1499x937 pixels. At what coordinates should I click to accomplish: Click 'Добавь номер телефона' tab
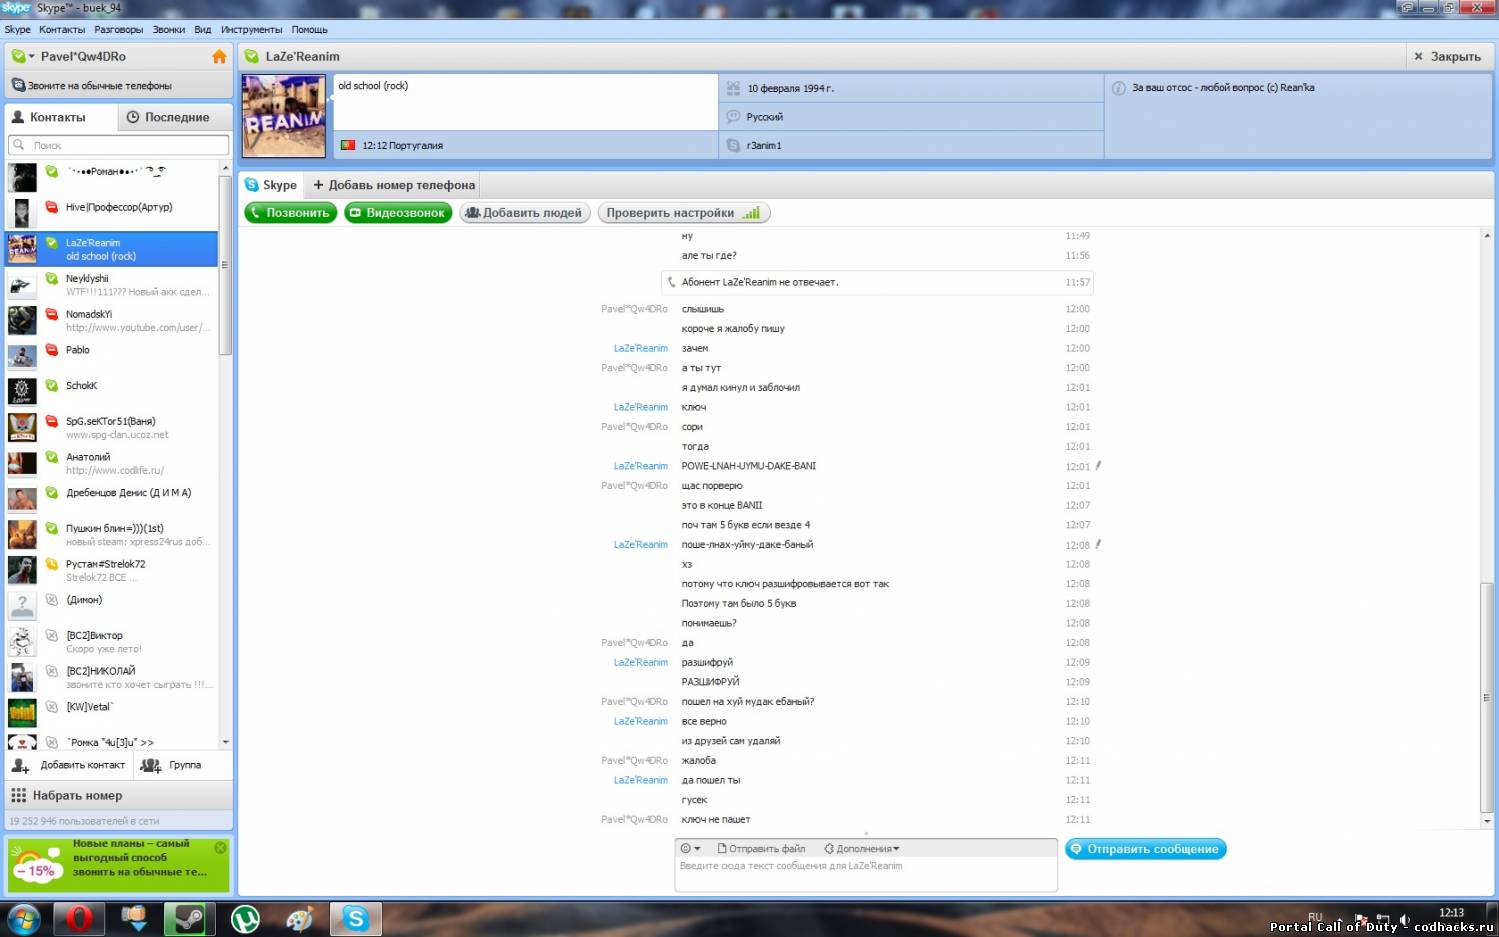pos(394,185)
